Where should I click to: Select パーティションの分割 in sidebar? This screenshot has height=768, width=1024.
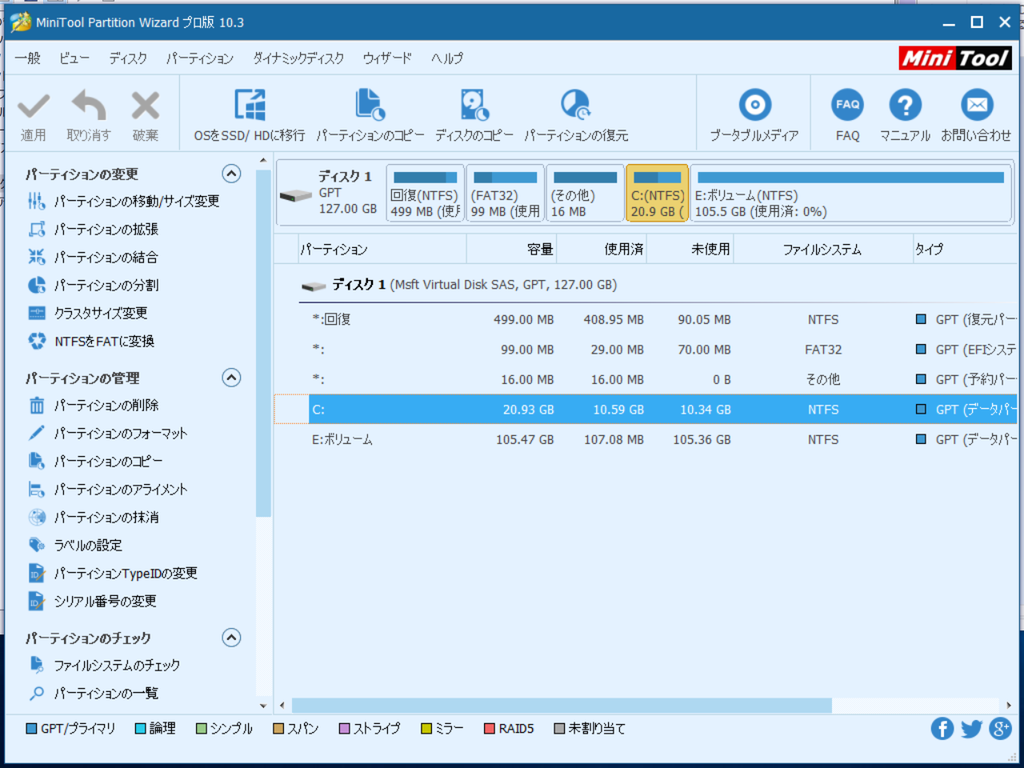pos(93,285)
